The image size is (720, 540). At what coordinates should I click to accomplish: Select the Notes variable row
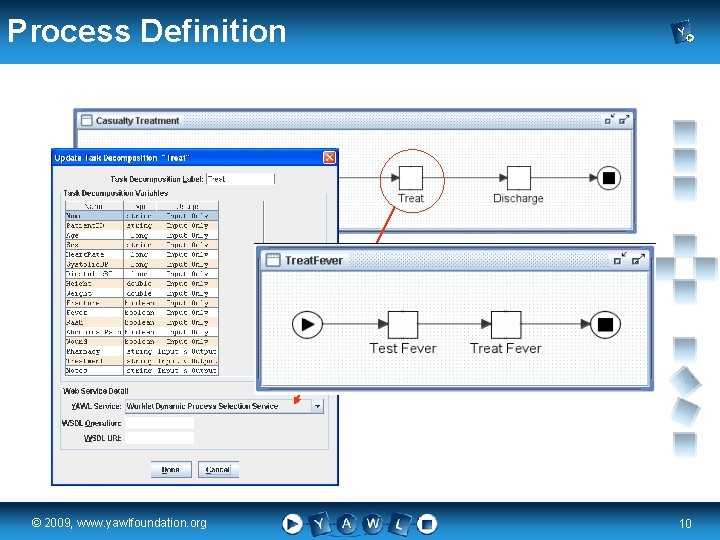(x=141, y=370)
